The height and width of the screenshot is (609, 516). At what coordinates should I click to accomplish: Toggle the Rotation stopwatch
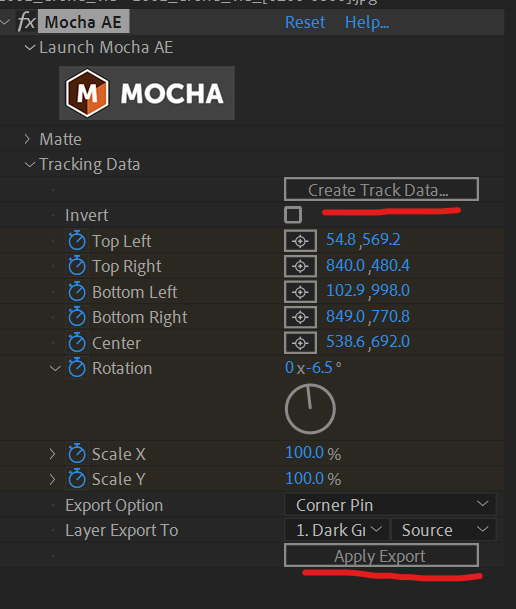coord(76,368)
